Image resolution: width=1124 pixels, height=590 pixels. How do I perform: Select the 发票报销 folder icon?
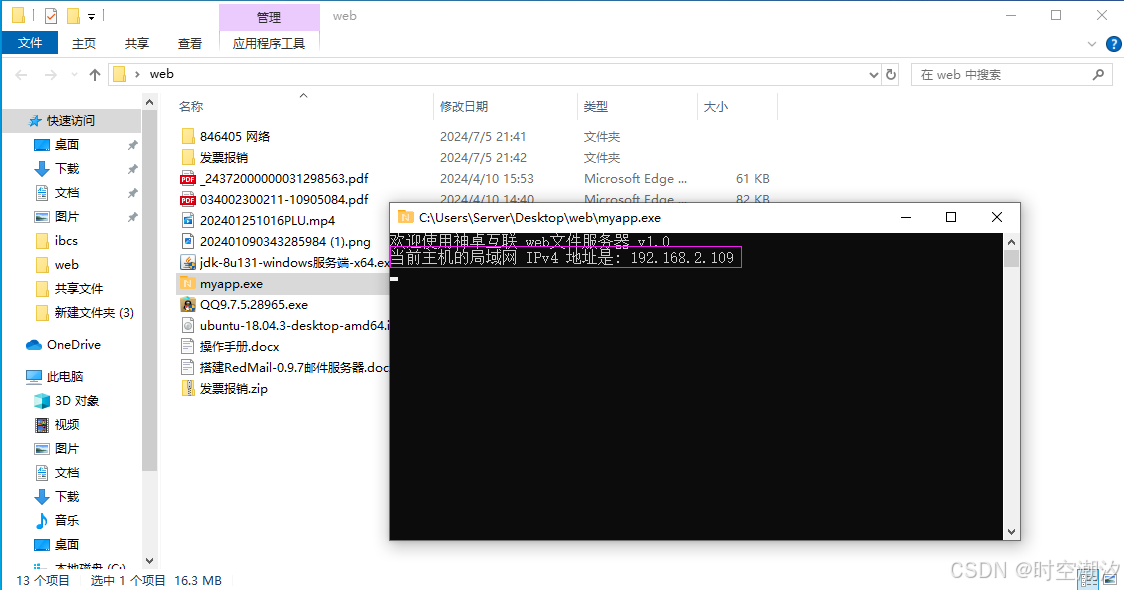(x=188, y=157)
